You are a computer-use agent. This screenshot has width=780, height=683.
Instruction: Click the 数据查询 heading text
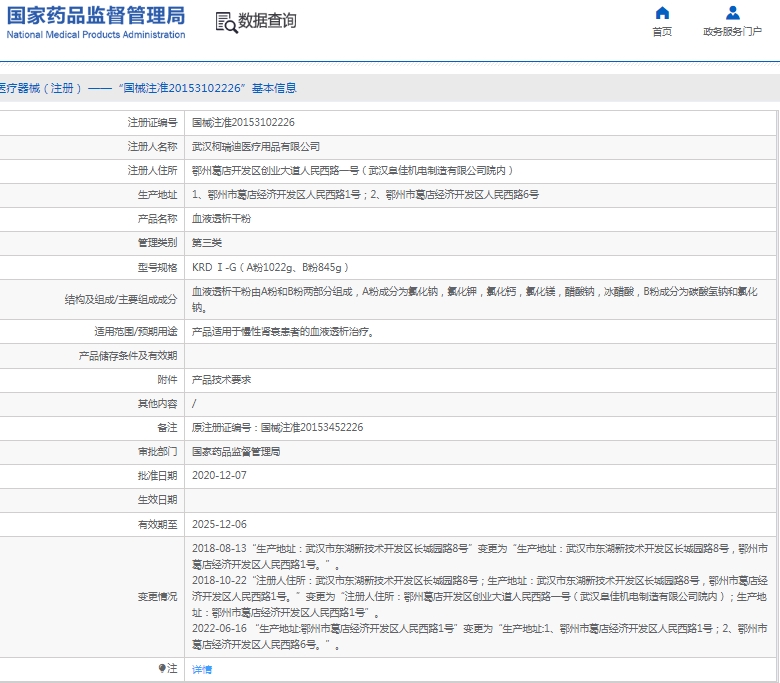(267, 21)
